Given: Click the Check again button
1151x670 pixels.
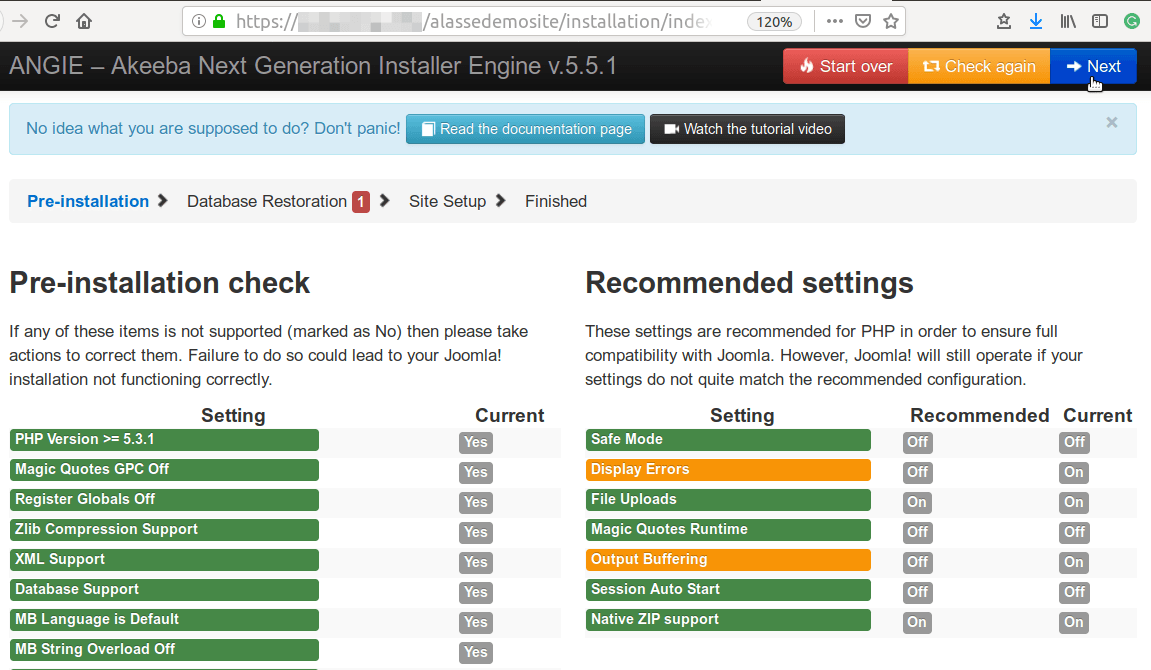Looking at the screenshot, I should [979, 66].
